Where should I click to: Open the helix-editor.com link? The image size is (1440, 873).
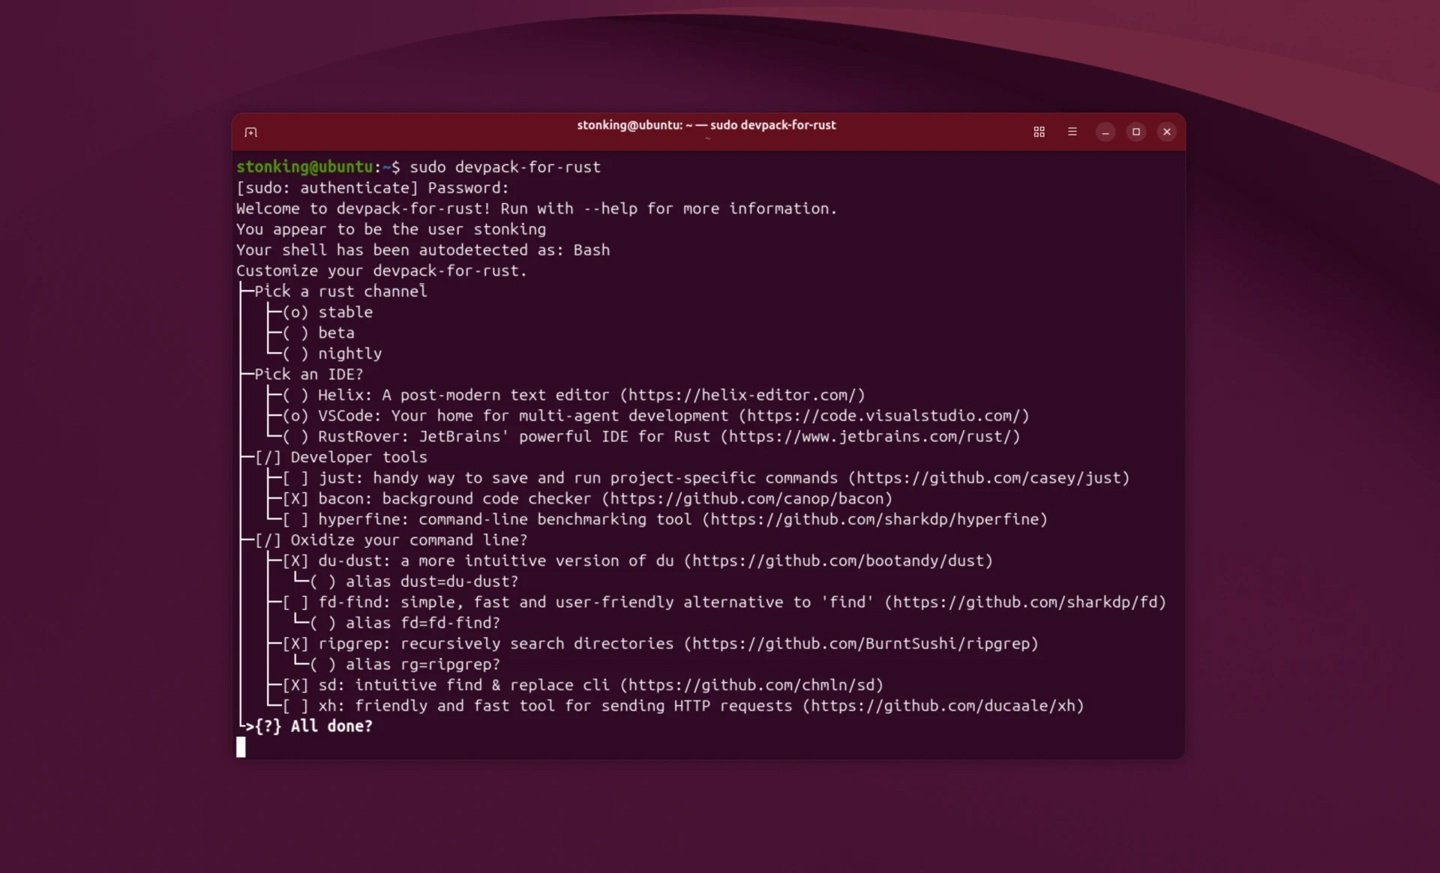pyautogui.click(x=742, y=395)
